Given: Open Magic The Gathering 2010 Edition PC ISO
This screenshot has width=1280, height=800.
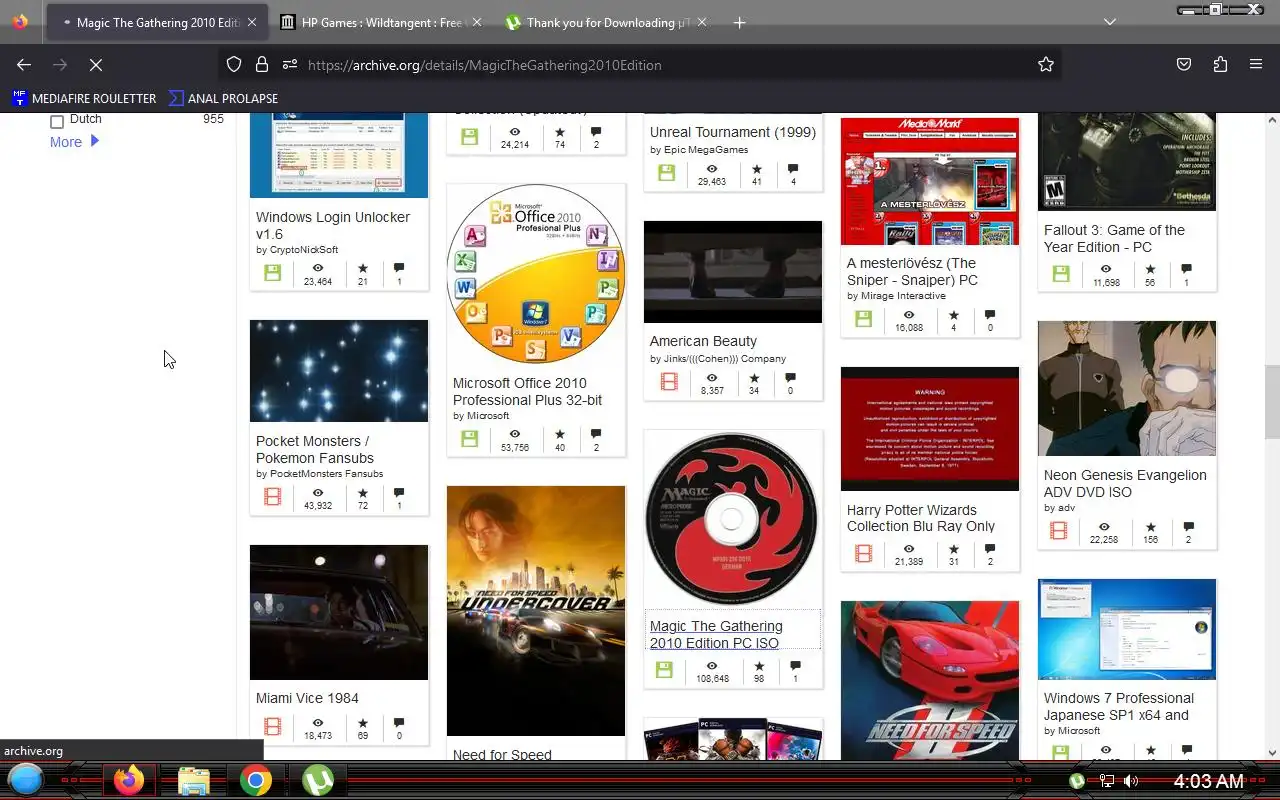Looking at the screenshot, I should click(x=716, y=634).
